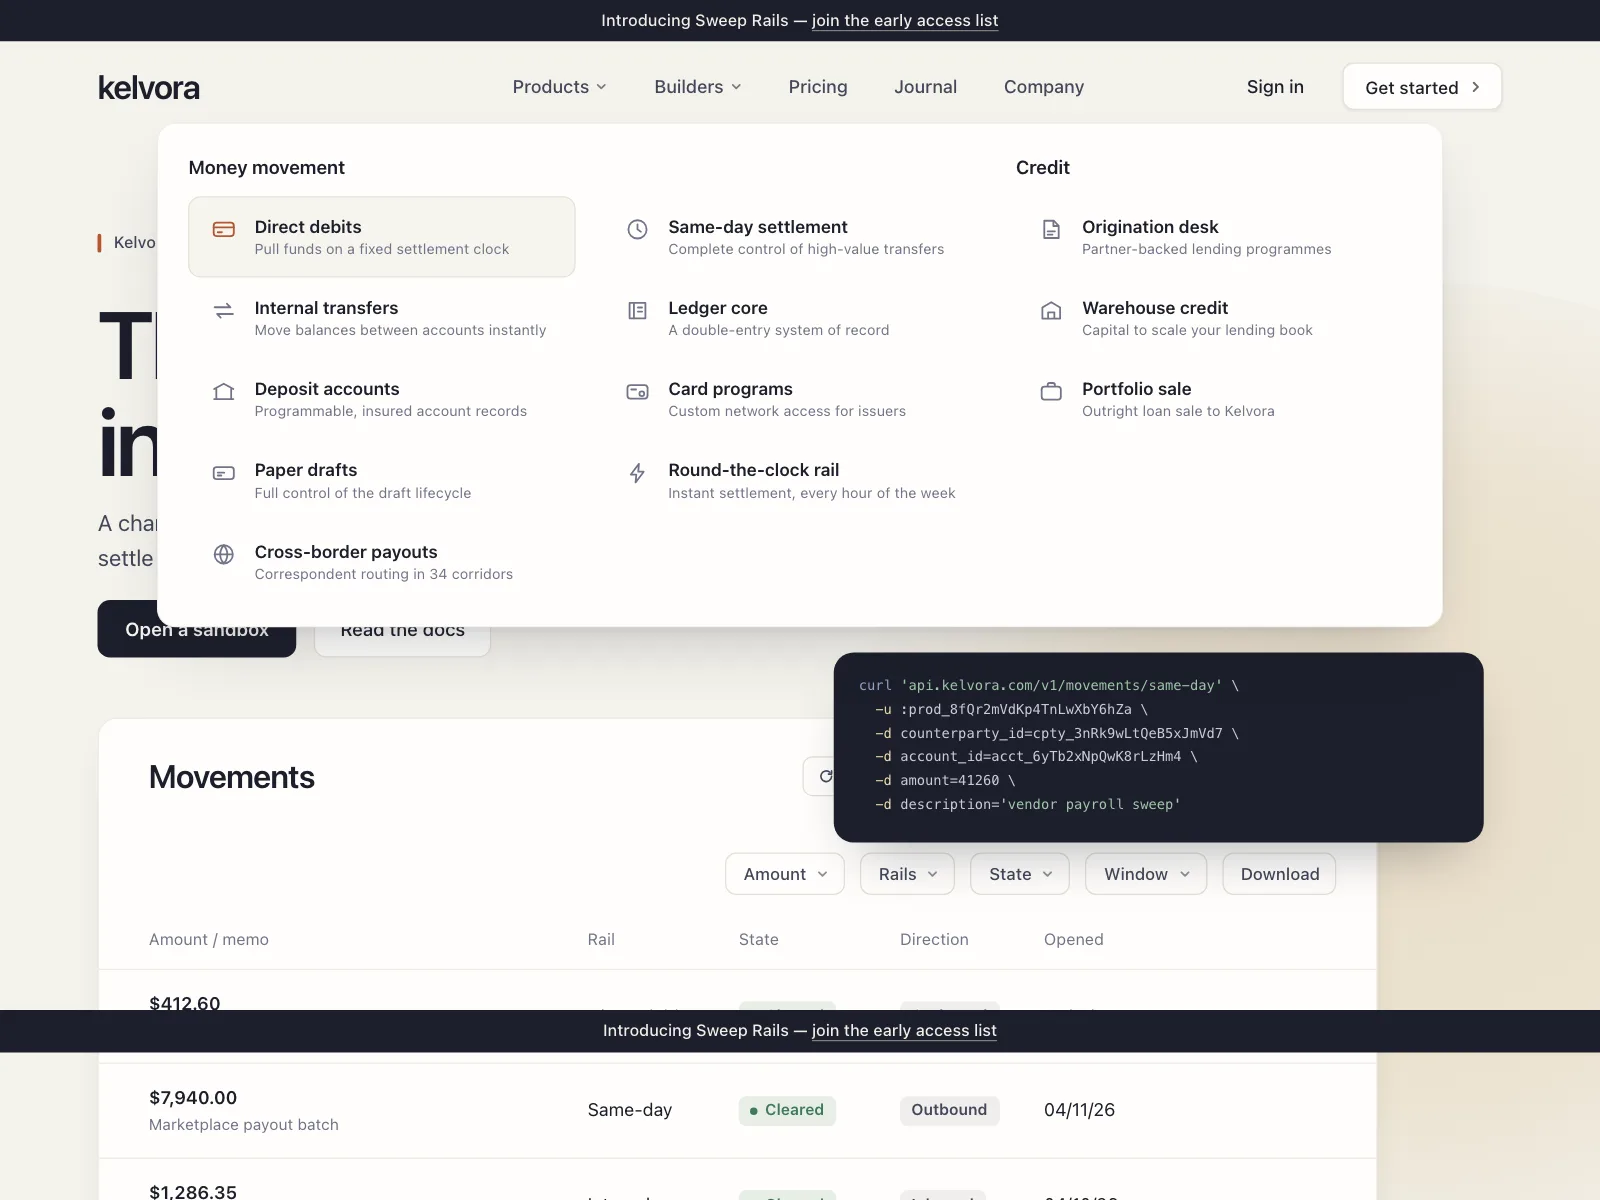The image size is (1600, 1200).
Task: Expand the Builders navigation dropdown
Action: coord(698,87)
